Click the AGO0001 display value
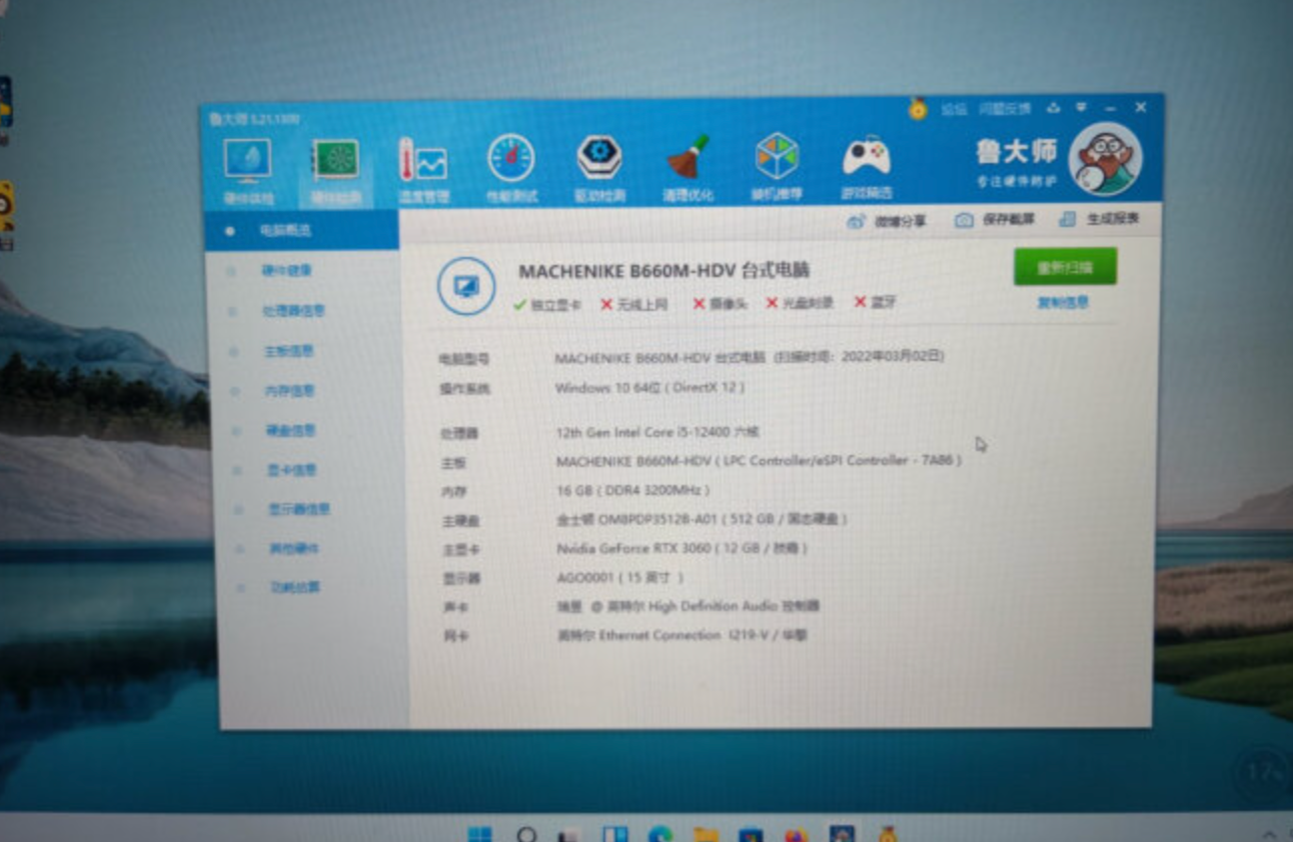Image resolution: width=1293 pixels, height=842 pixels. (x=621, y=577)
